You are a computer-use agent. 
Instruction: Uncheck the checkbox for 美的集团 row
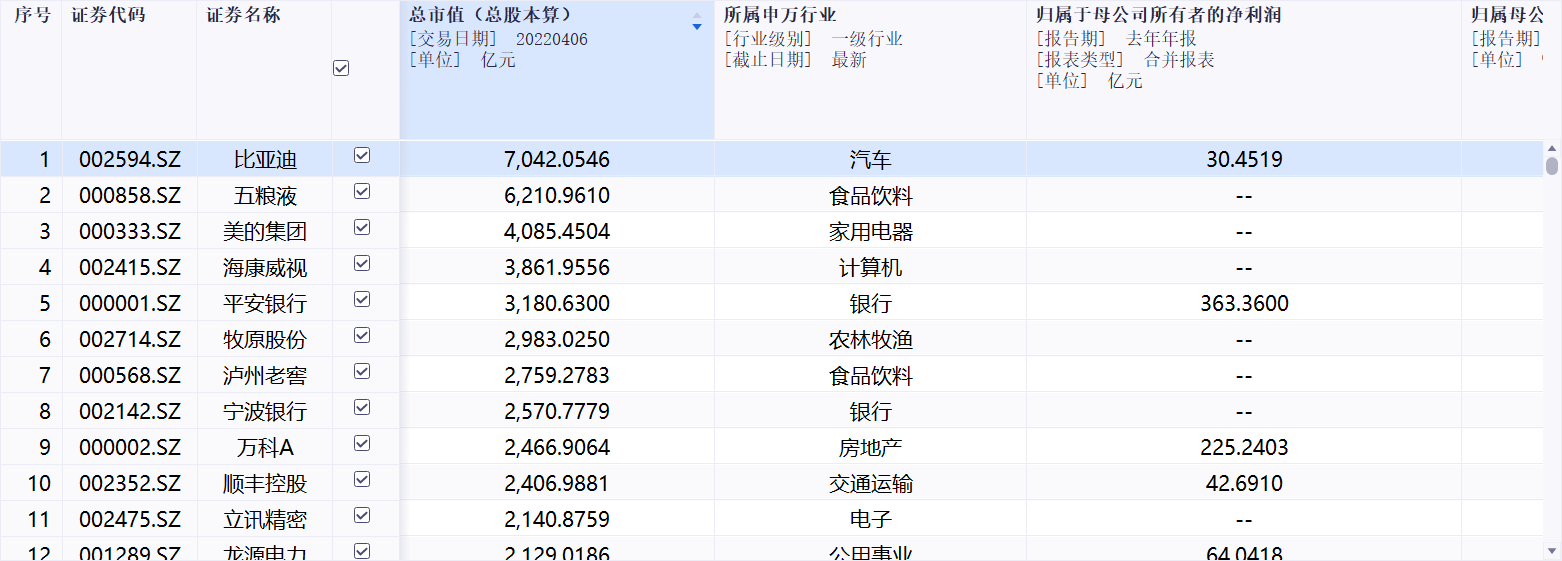[362, 227]
